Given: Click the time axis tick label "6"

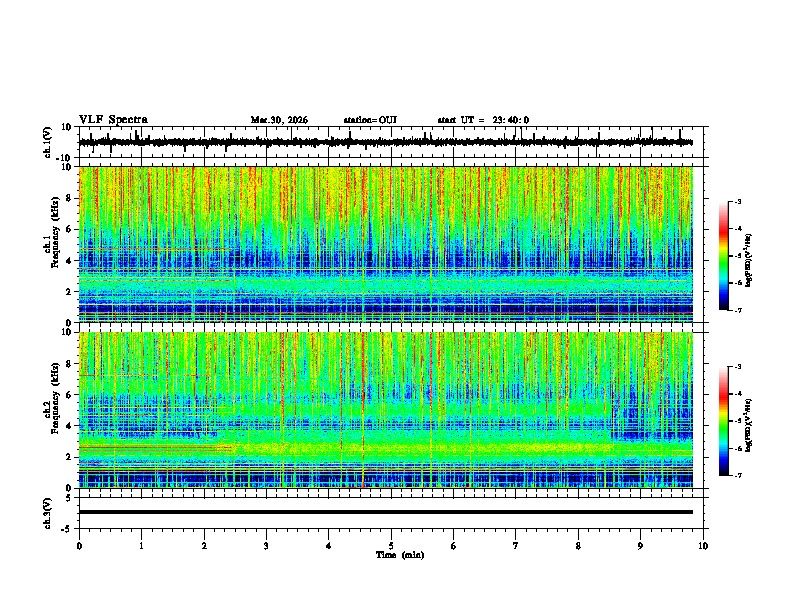Looking at the screenshot, I should pos(454,546).
